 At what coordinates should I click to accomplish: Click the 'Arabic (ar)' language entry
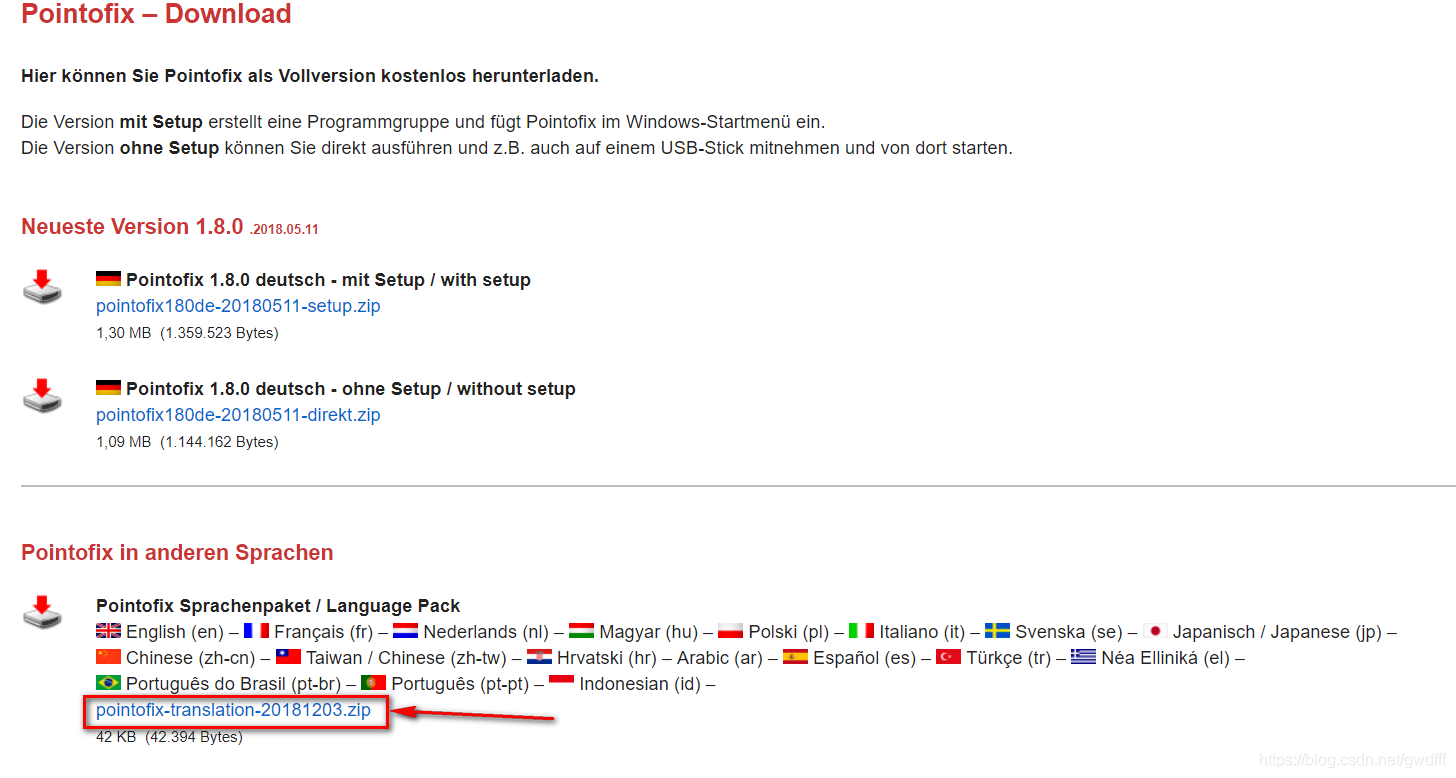tap(720, 658)
